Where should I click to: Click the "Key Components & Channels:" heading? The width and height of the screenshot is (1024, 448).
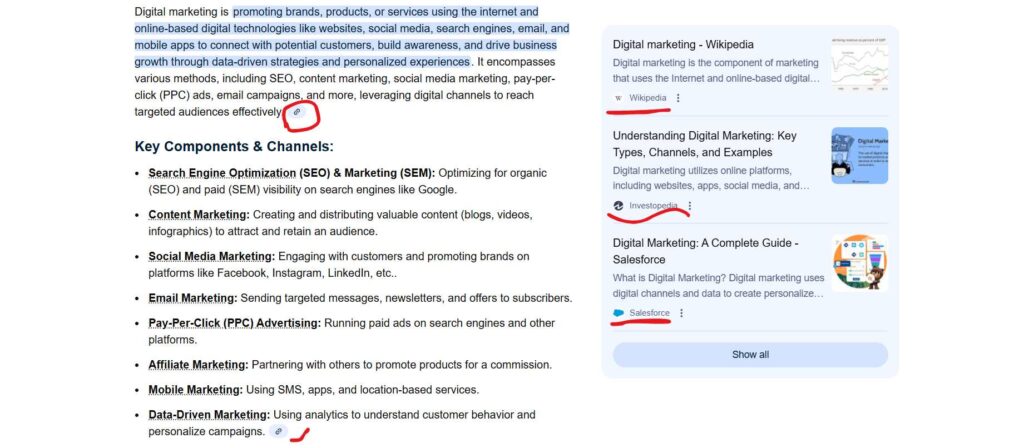(234, 146)
